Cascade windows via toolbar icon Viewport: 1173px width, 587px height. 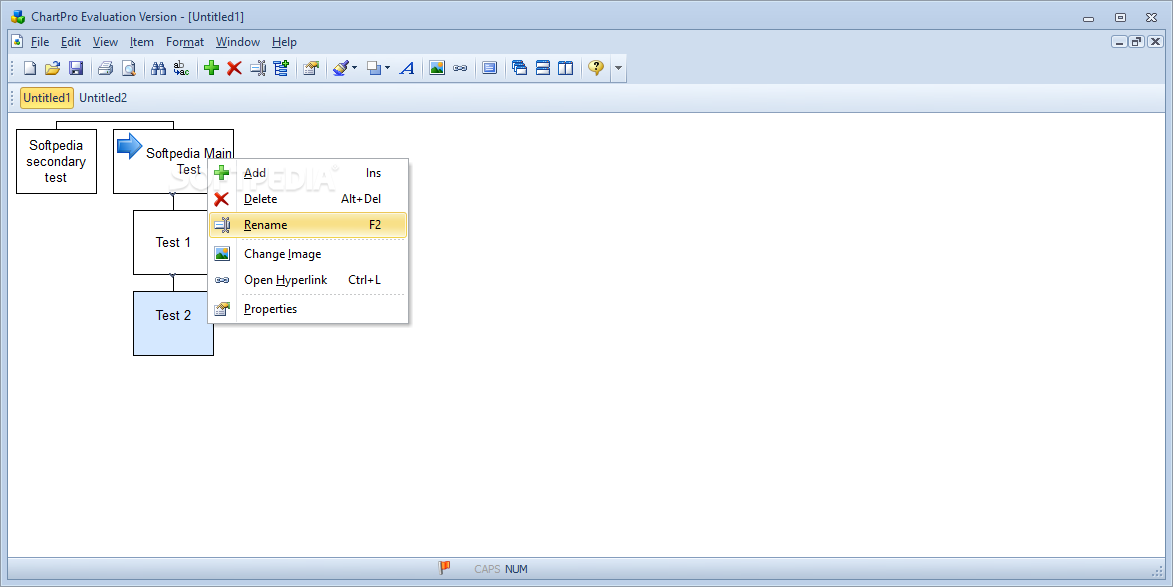520,68
